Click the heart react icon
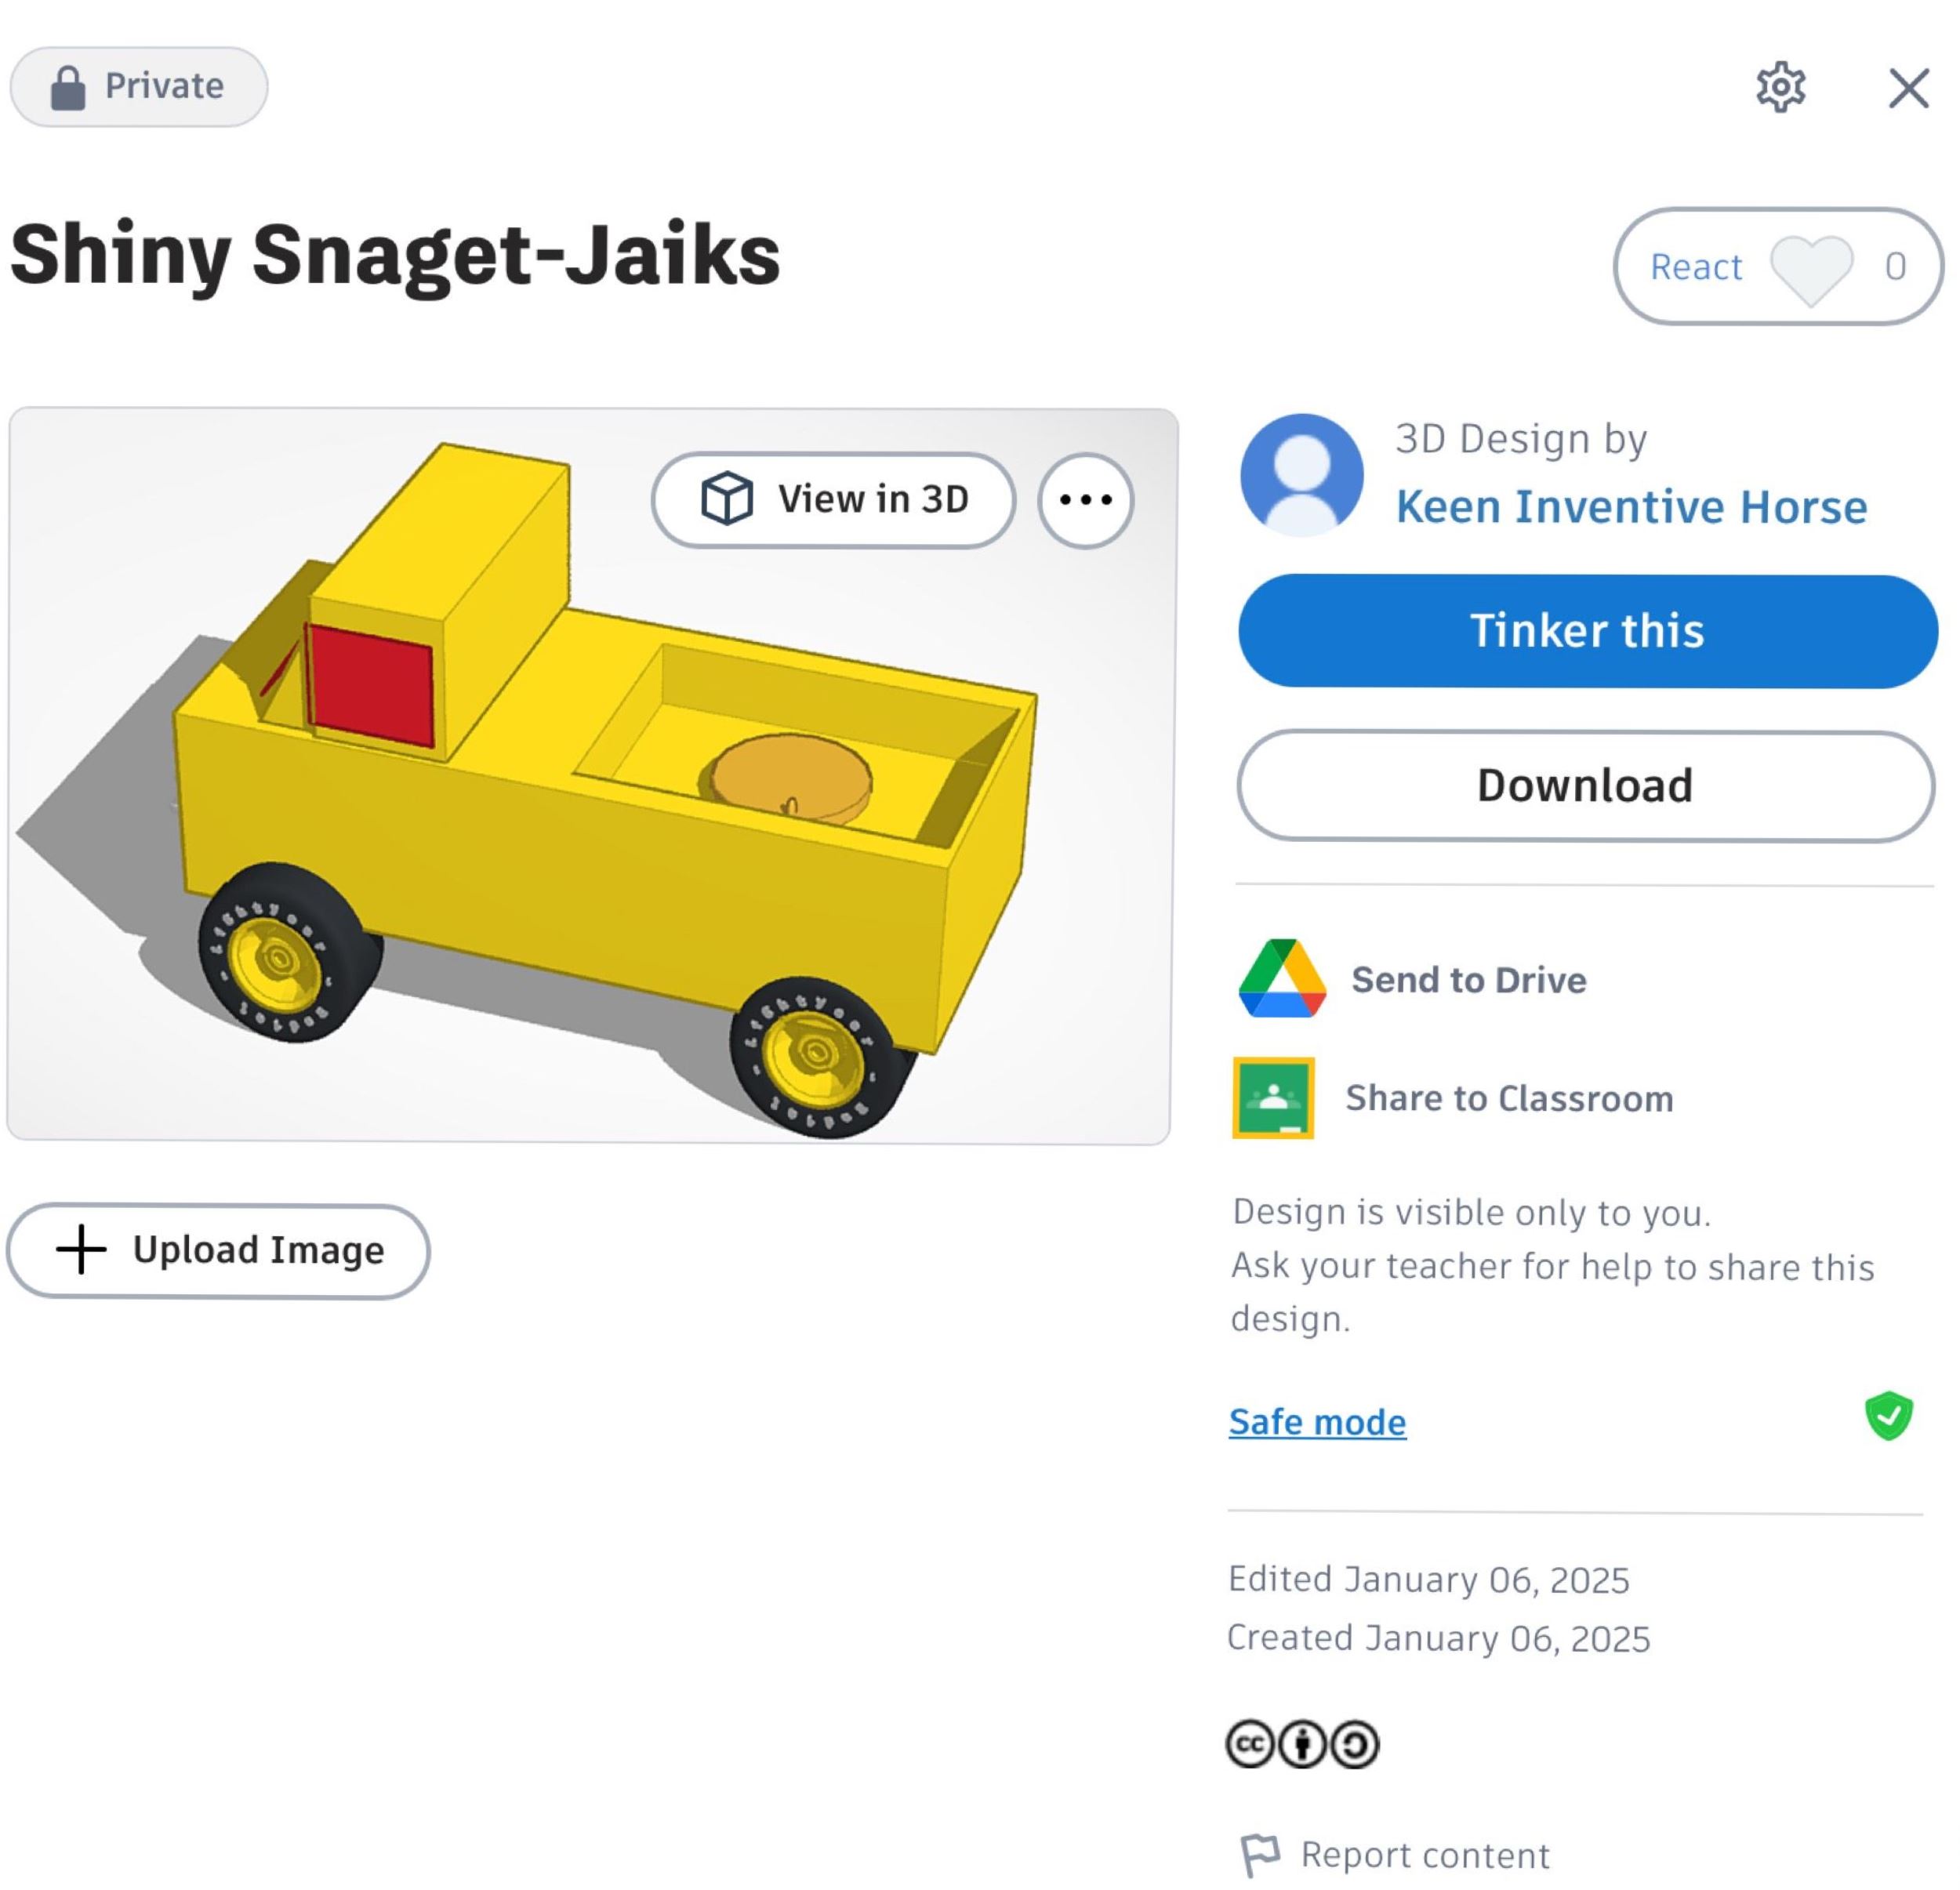 click(x=1811, y=268)
